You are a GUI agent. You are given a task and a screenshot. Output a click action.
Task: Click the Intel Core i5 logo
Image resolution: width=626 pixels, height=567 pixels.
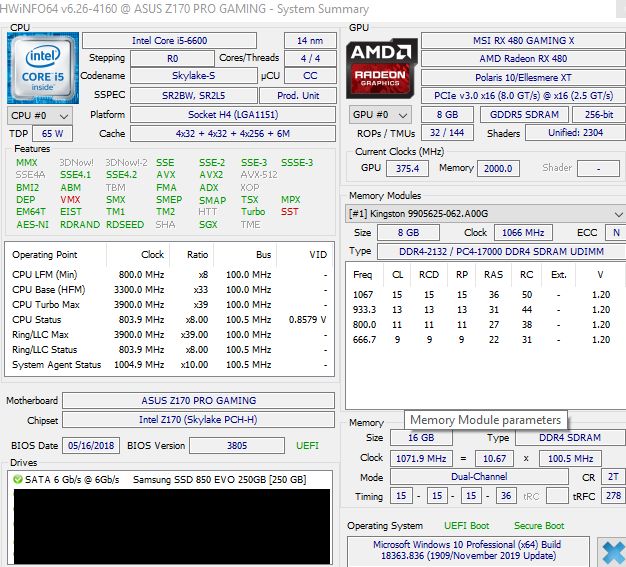43,68
